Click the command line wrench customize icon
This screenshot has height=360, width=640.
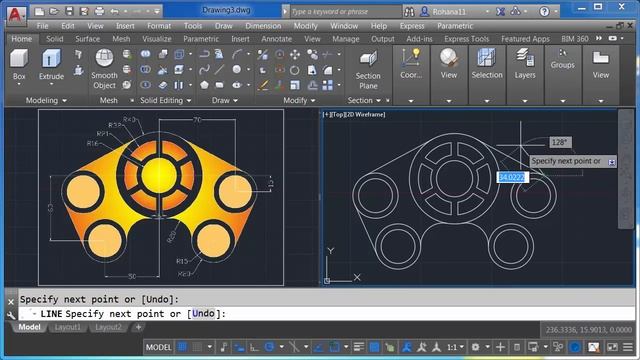pos(11,315)
